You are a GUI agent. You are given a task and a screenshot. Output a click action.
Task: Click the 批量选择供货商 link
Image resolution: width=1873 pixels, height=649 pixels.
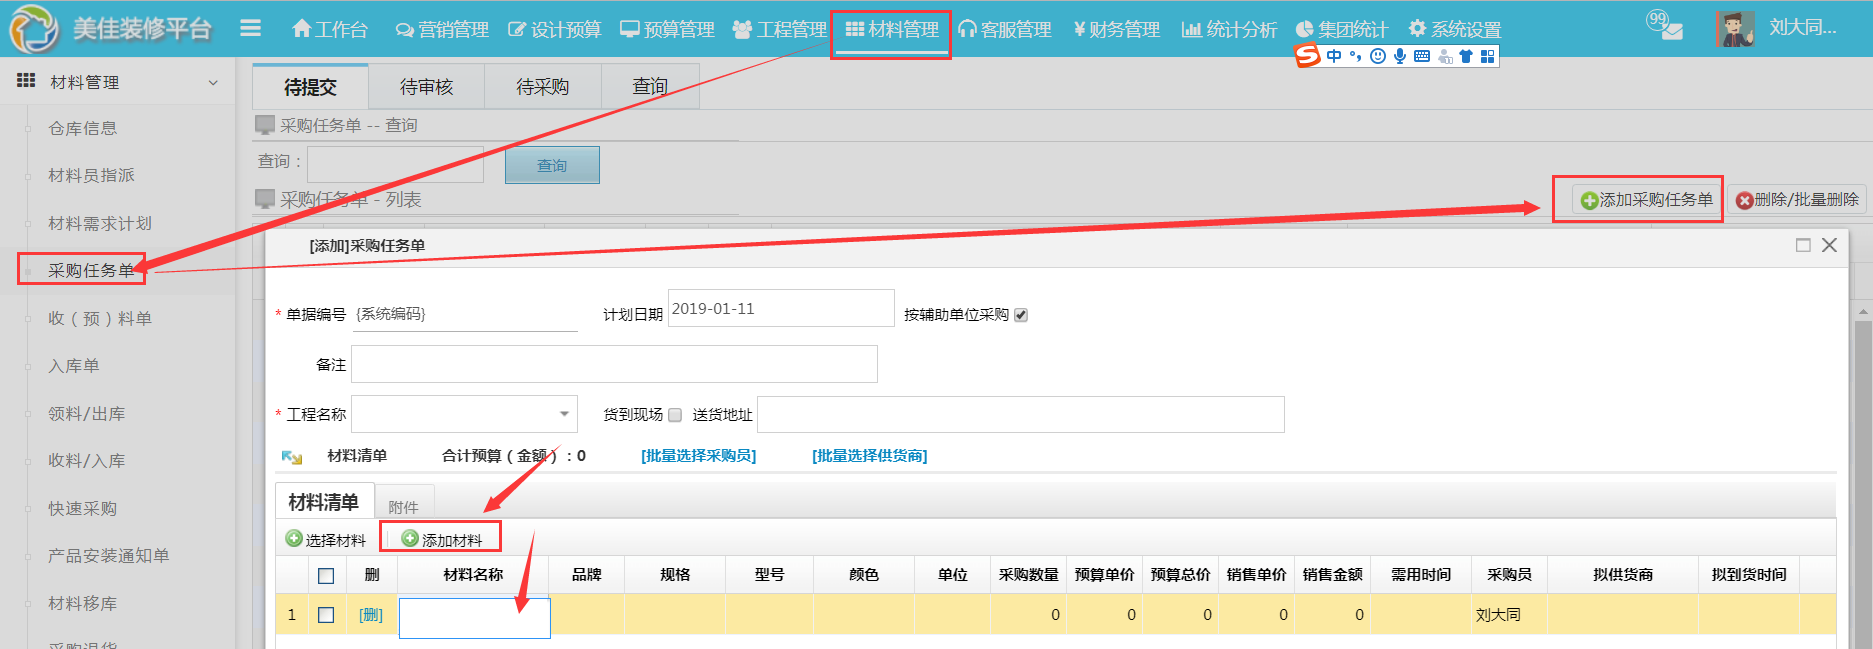click(869, 456)
